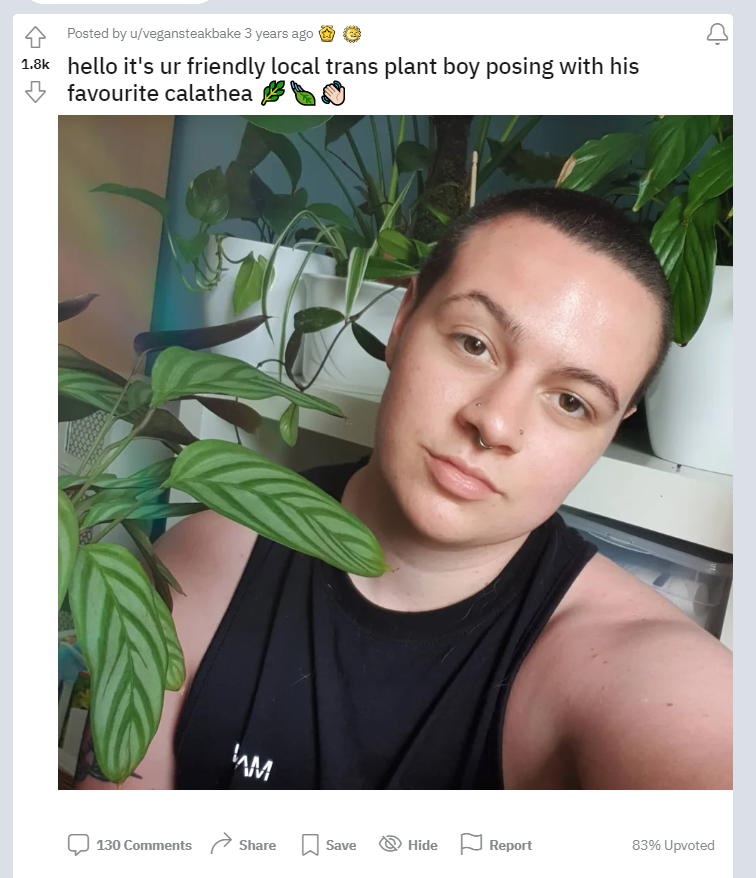Open the 130 Comments text link
The width and height of the screenshot is (756, 878).
[144, 845]
